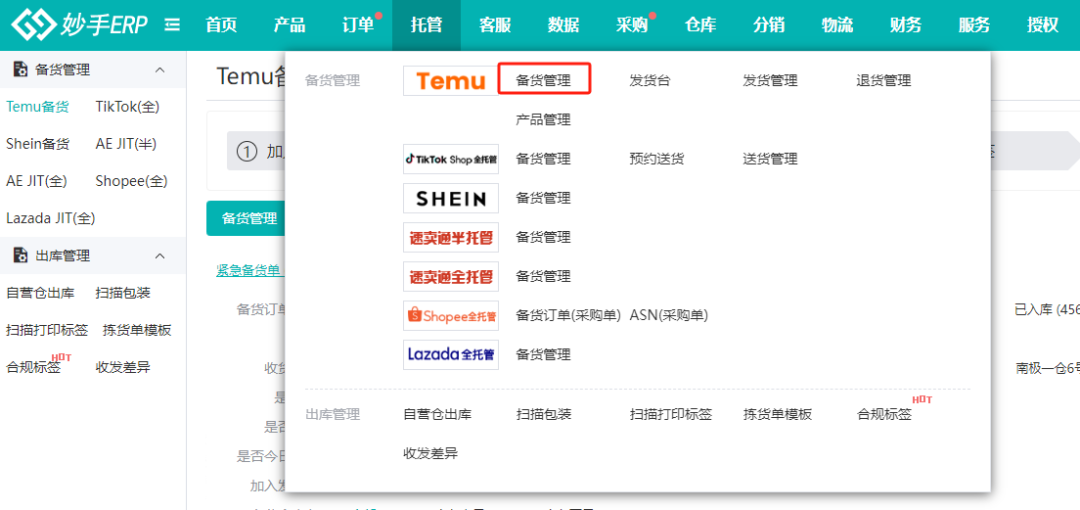
Task: Open 仓库 top menu
Action: (700, 26)
